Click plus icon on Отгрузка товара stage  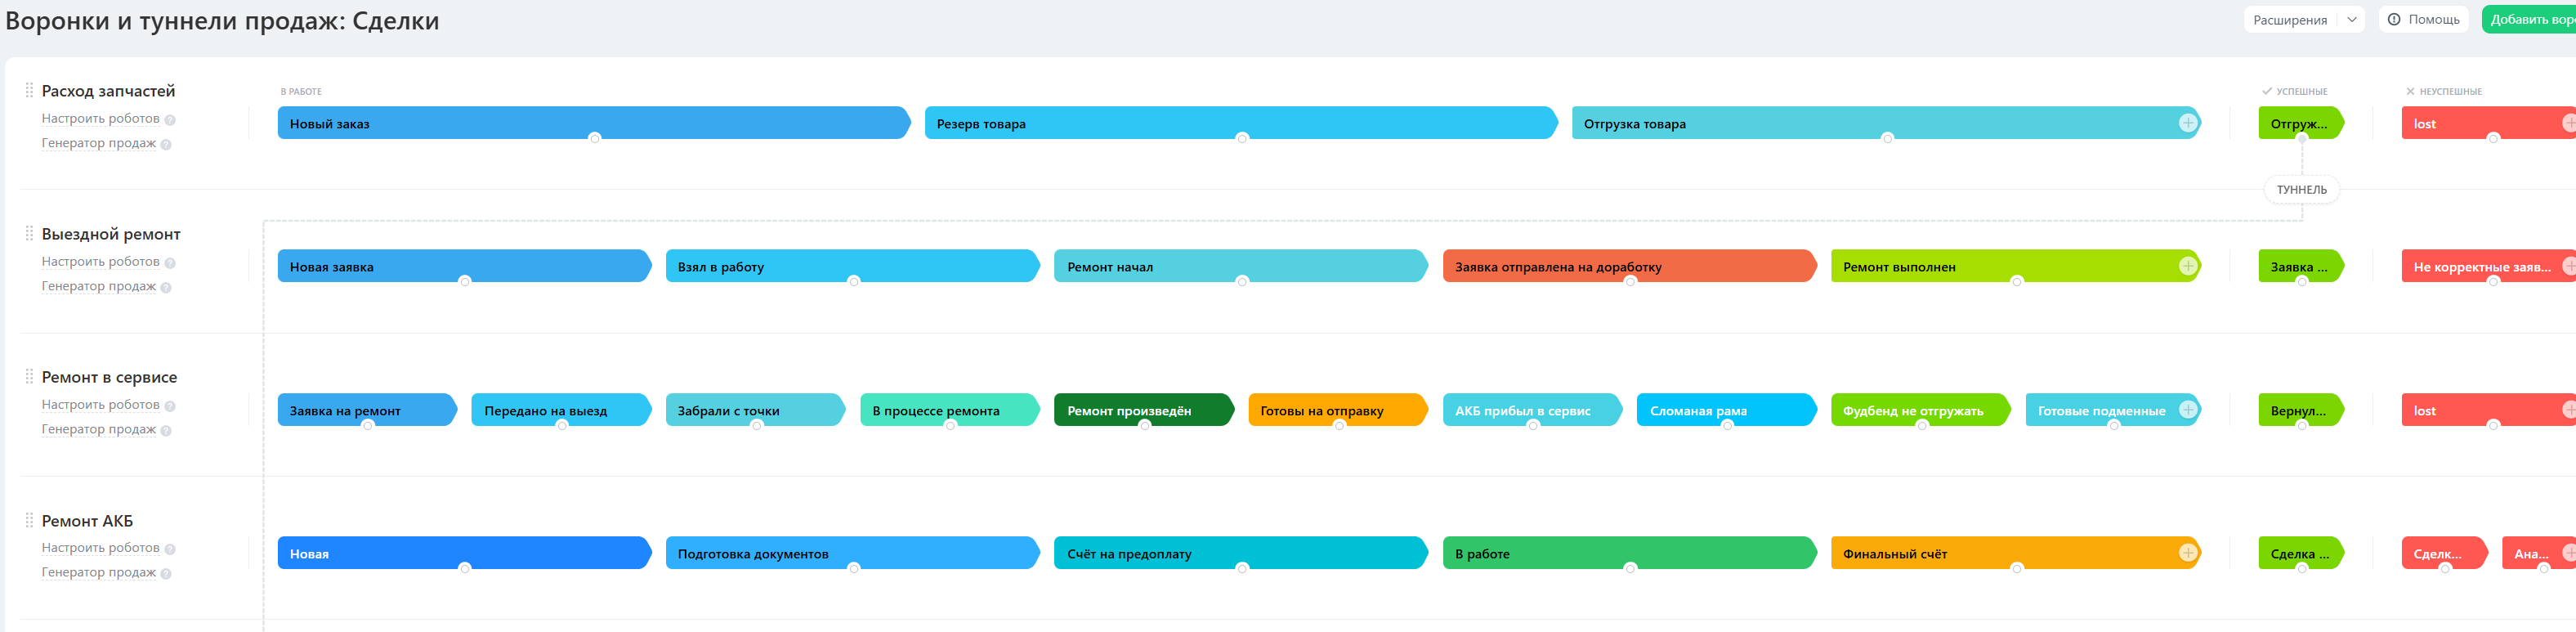coord(2187,123)
